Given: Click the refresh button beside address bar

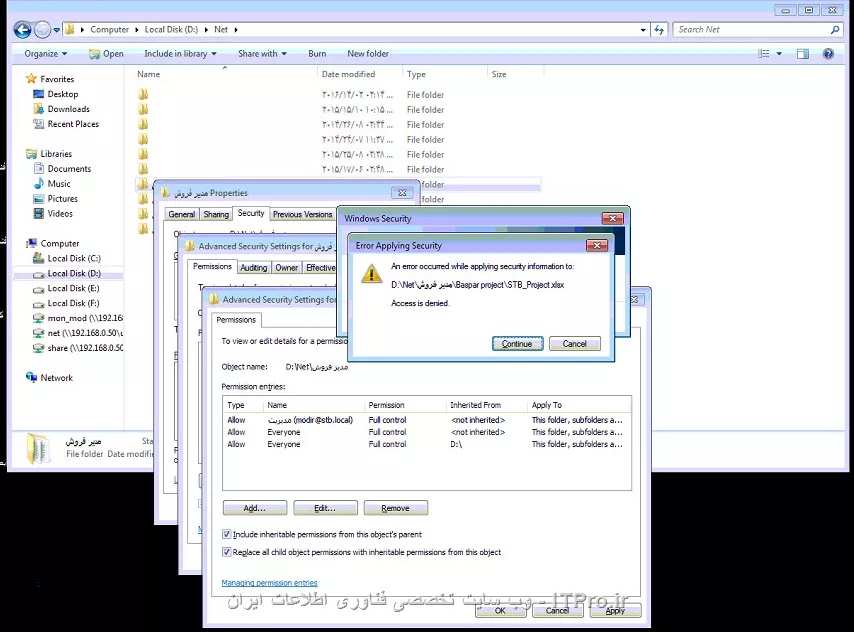Looking at the screenshot, I should (x=660, y=30).
